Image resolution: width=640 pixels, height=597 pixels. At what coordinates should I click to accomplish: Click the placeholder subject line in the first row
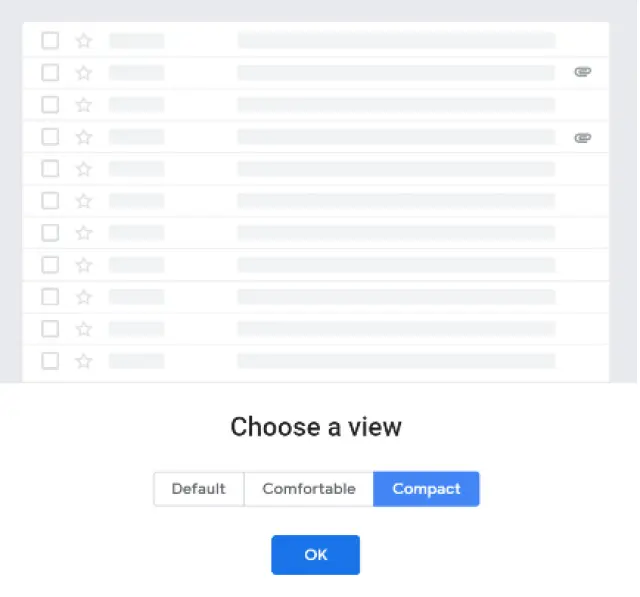[395, 41]
